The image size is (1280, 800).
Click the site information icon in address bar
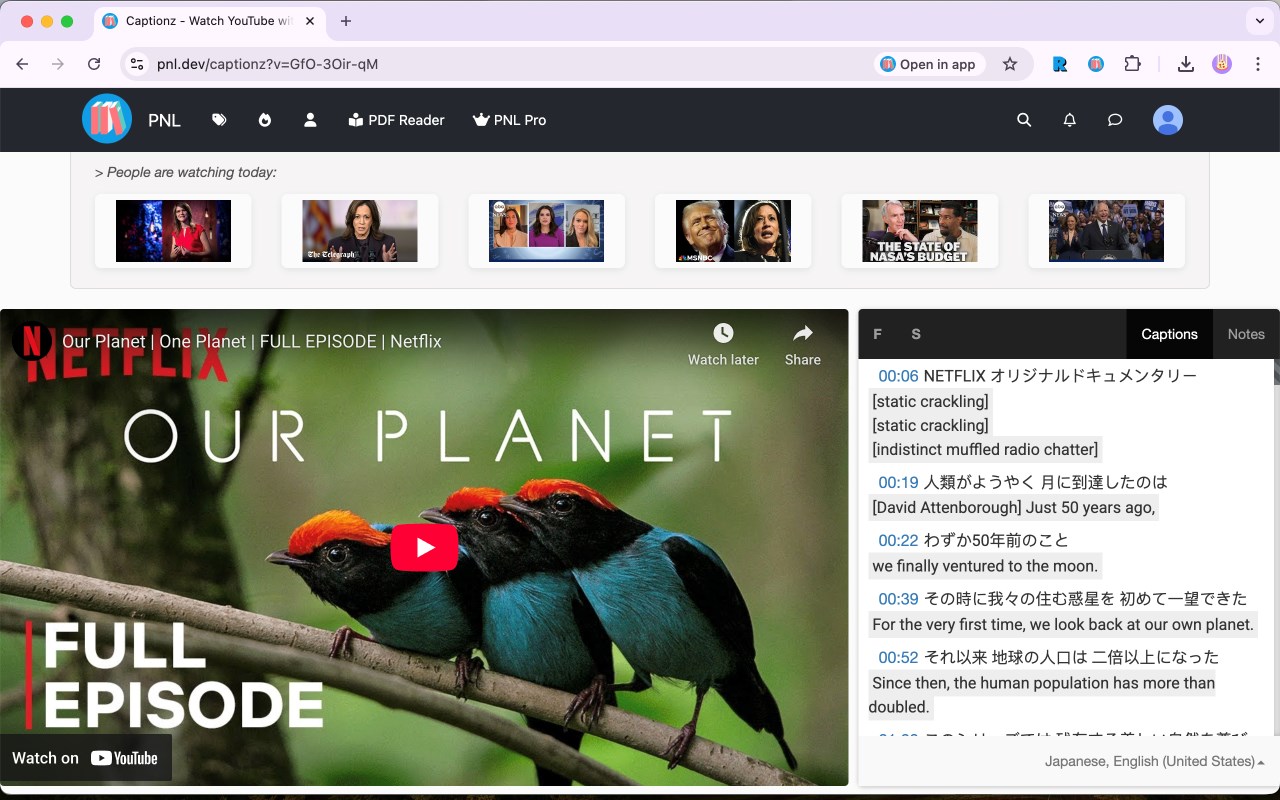[x=138, y=64]
